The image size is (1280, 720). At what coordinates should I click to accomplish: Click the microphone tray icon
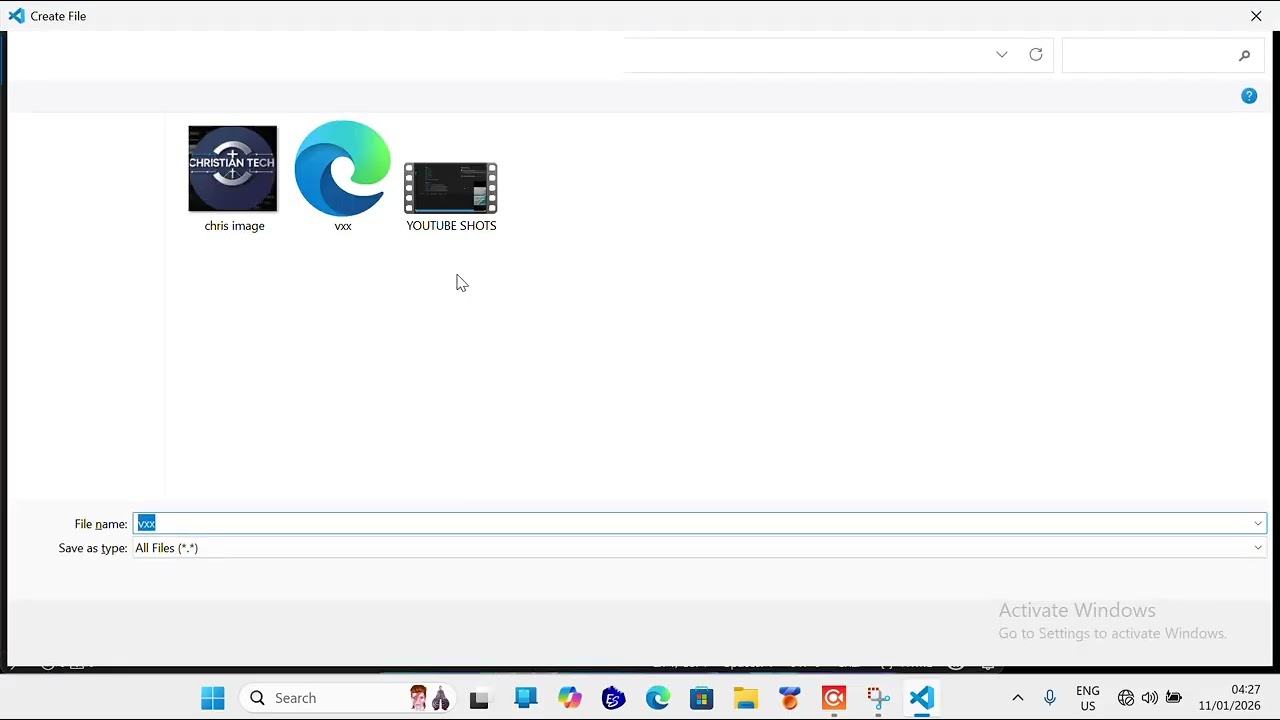coord(1050,698)
